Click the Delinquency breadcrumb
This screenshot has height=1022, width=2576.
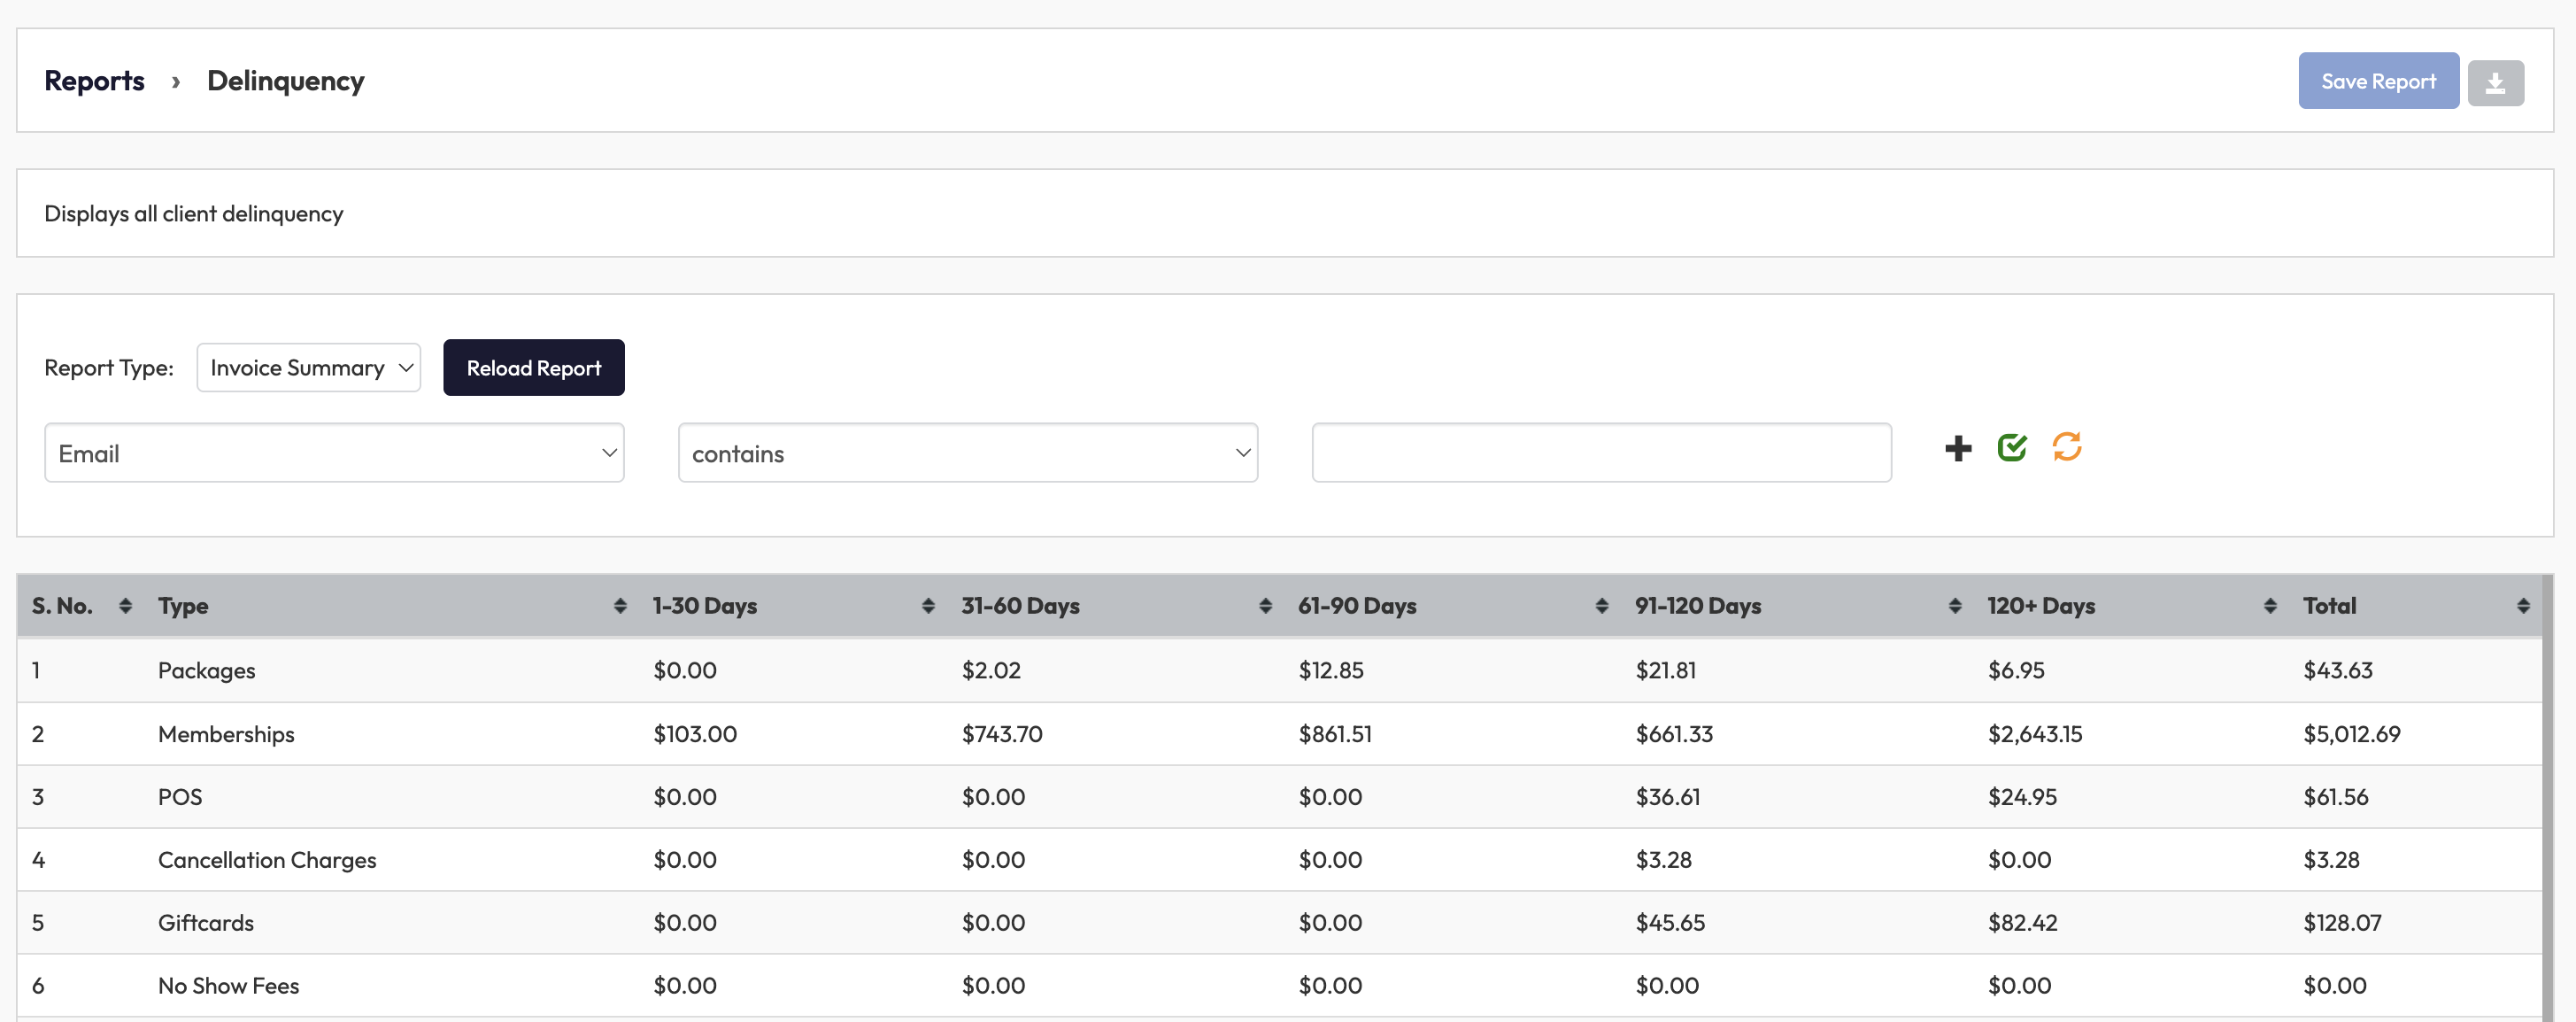(285, 81)
